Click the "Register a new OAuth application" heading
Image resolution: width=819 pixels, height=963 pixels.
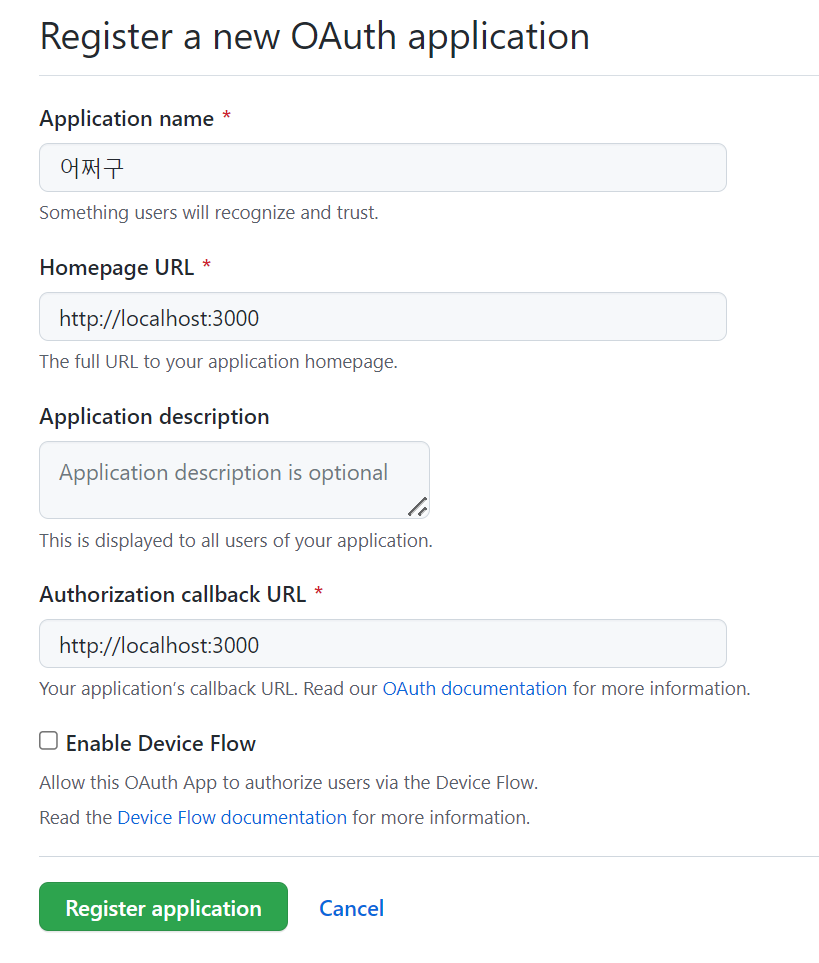click(314, 37)
